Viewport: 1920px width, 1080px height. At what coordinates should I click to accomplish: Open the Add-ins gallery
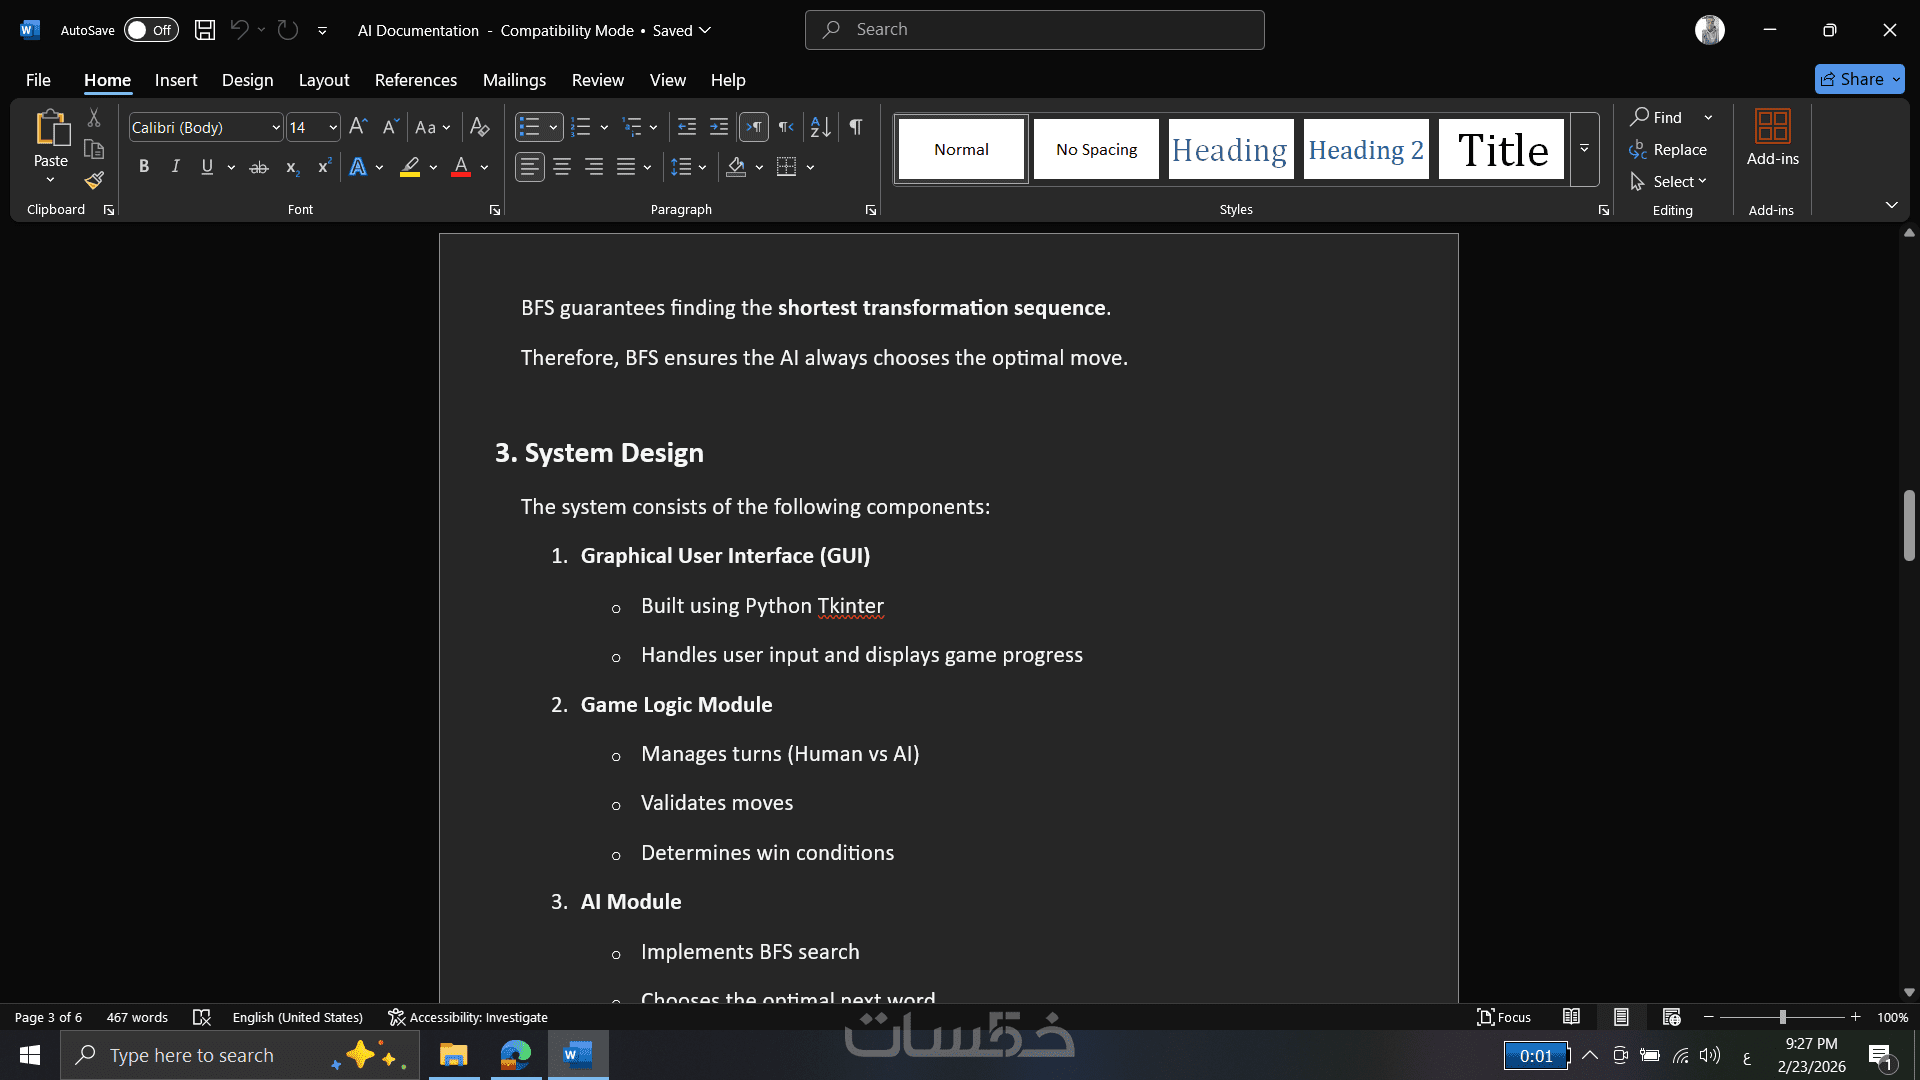pyautogui.click(x=1772, y=138)
